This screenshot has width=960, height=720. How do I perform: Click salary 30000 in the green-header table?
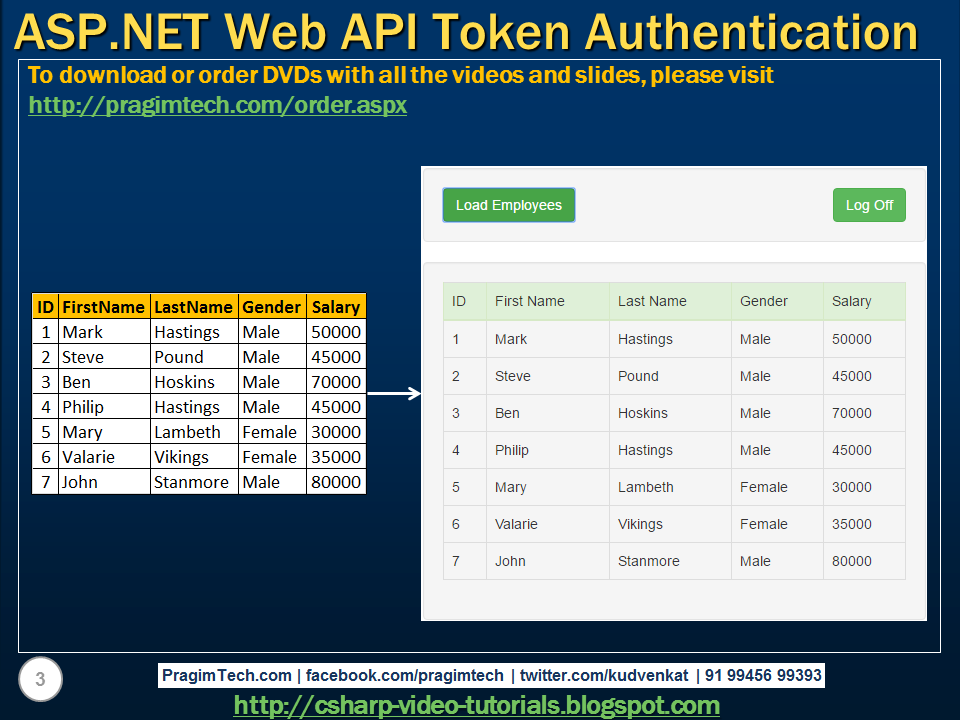coord(852,487)
